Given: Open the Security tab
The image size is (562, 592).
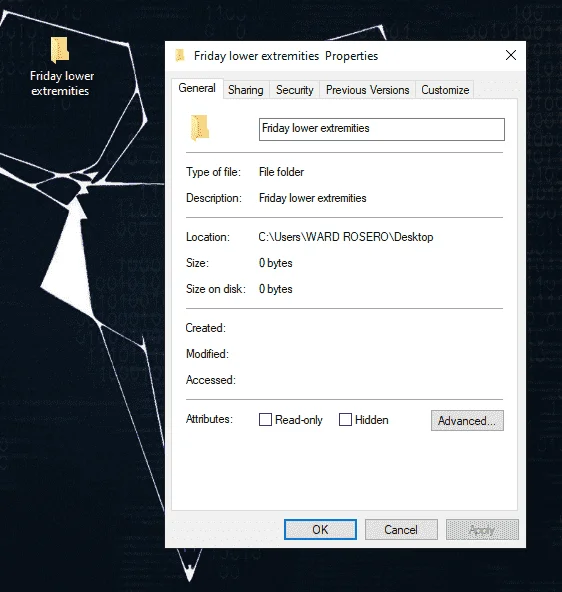Looking at the screenshot, I should click(x=294, y=90).
